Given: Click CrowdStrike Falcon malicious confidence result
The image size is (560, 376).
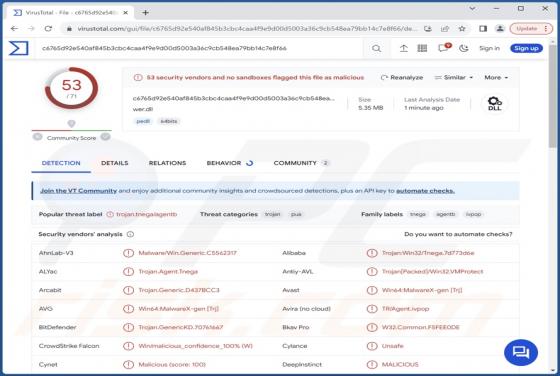Looking at the screenshot, I should (x=195, y=346).
